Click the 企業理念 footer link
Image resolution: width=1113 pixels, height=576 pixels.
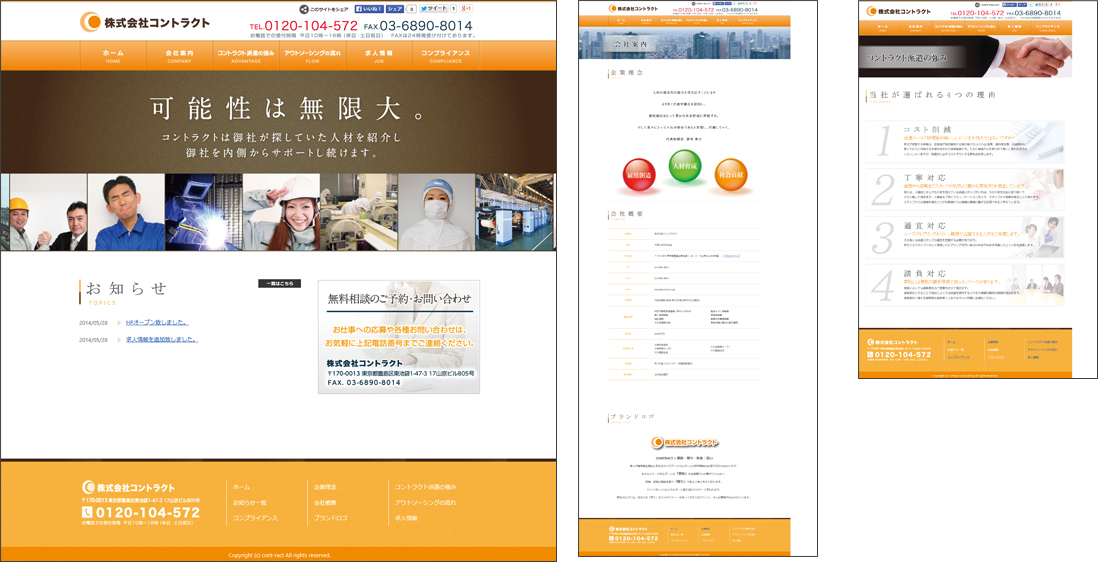[x=326, y=487]
